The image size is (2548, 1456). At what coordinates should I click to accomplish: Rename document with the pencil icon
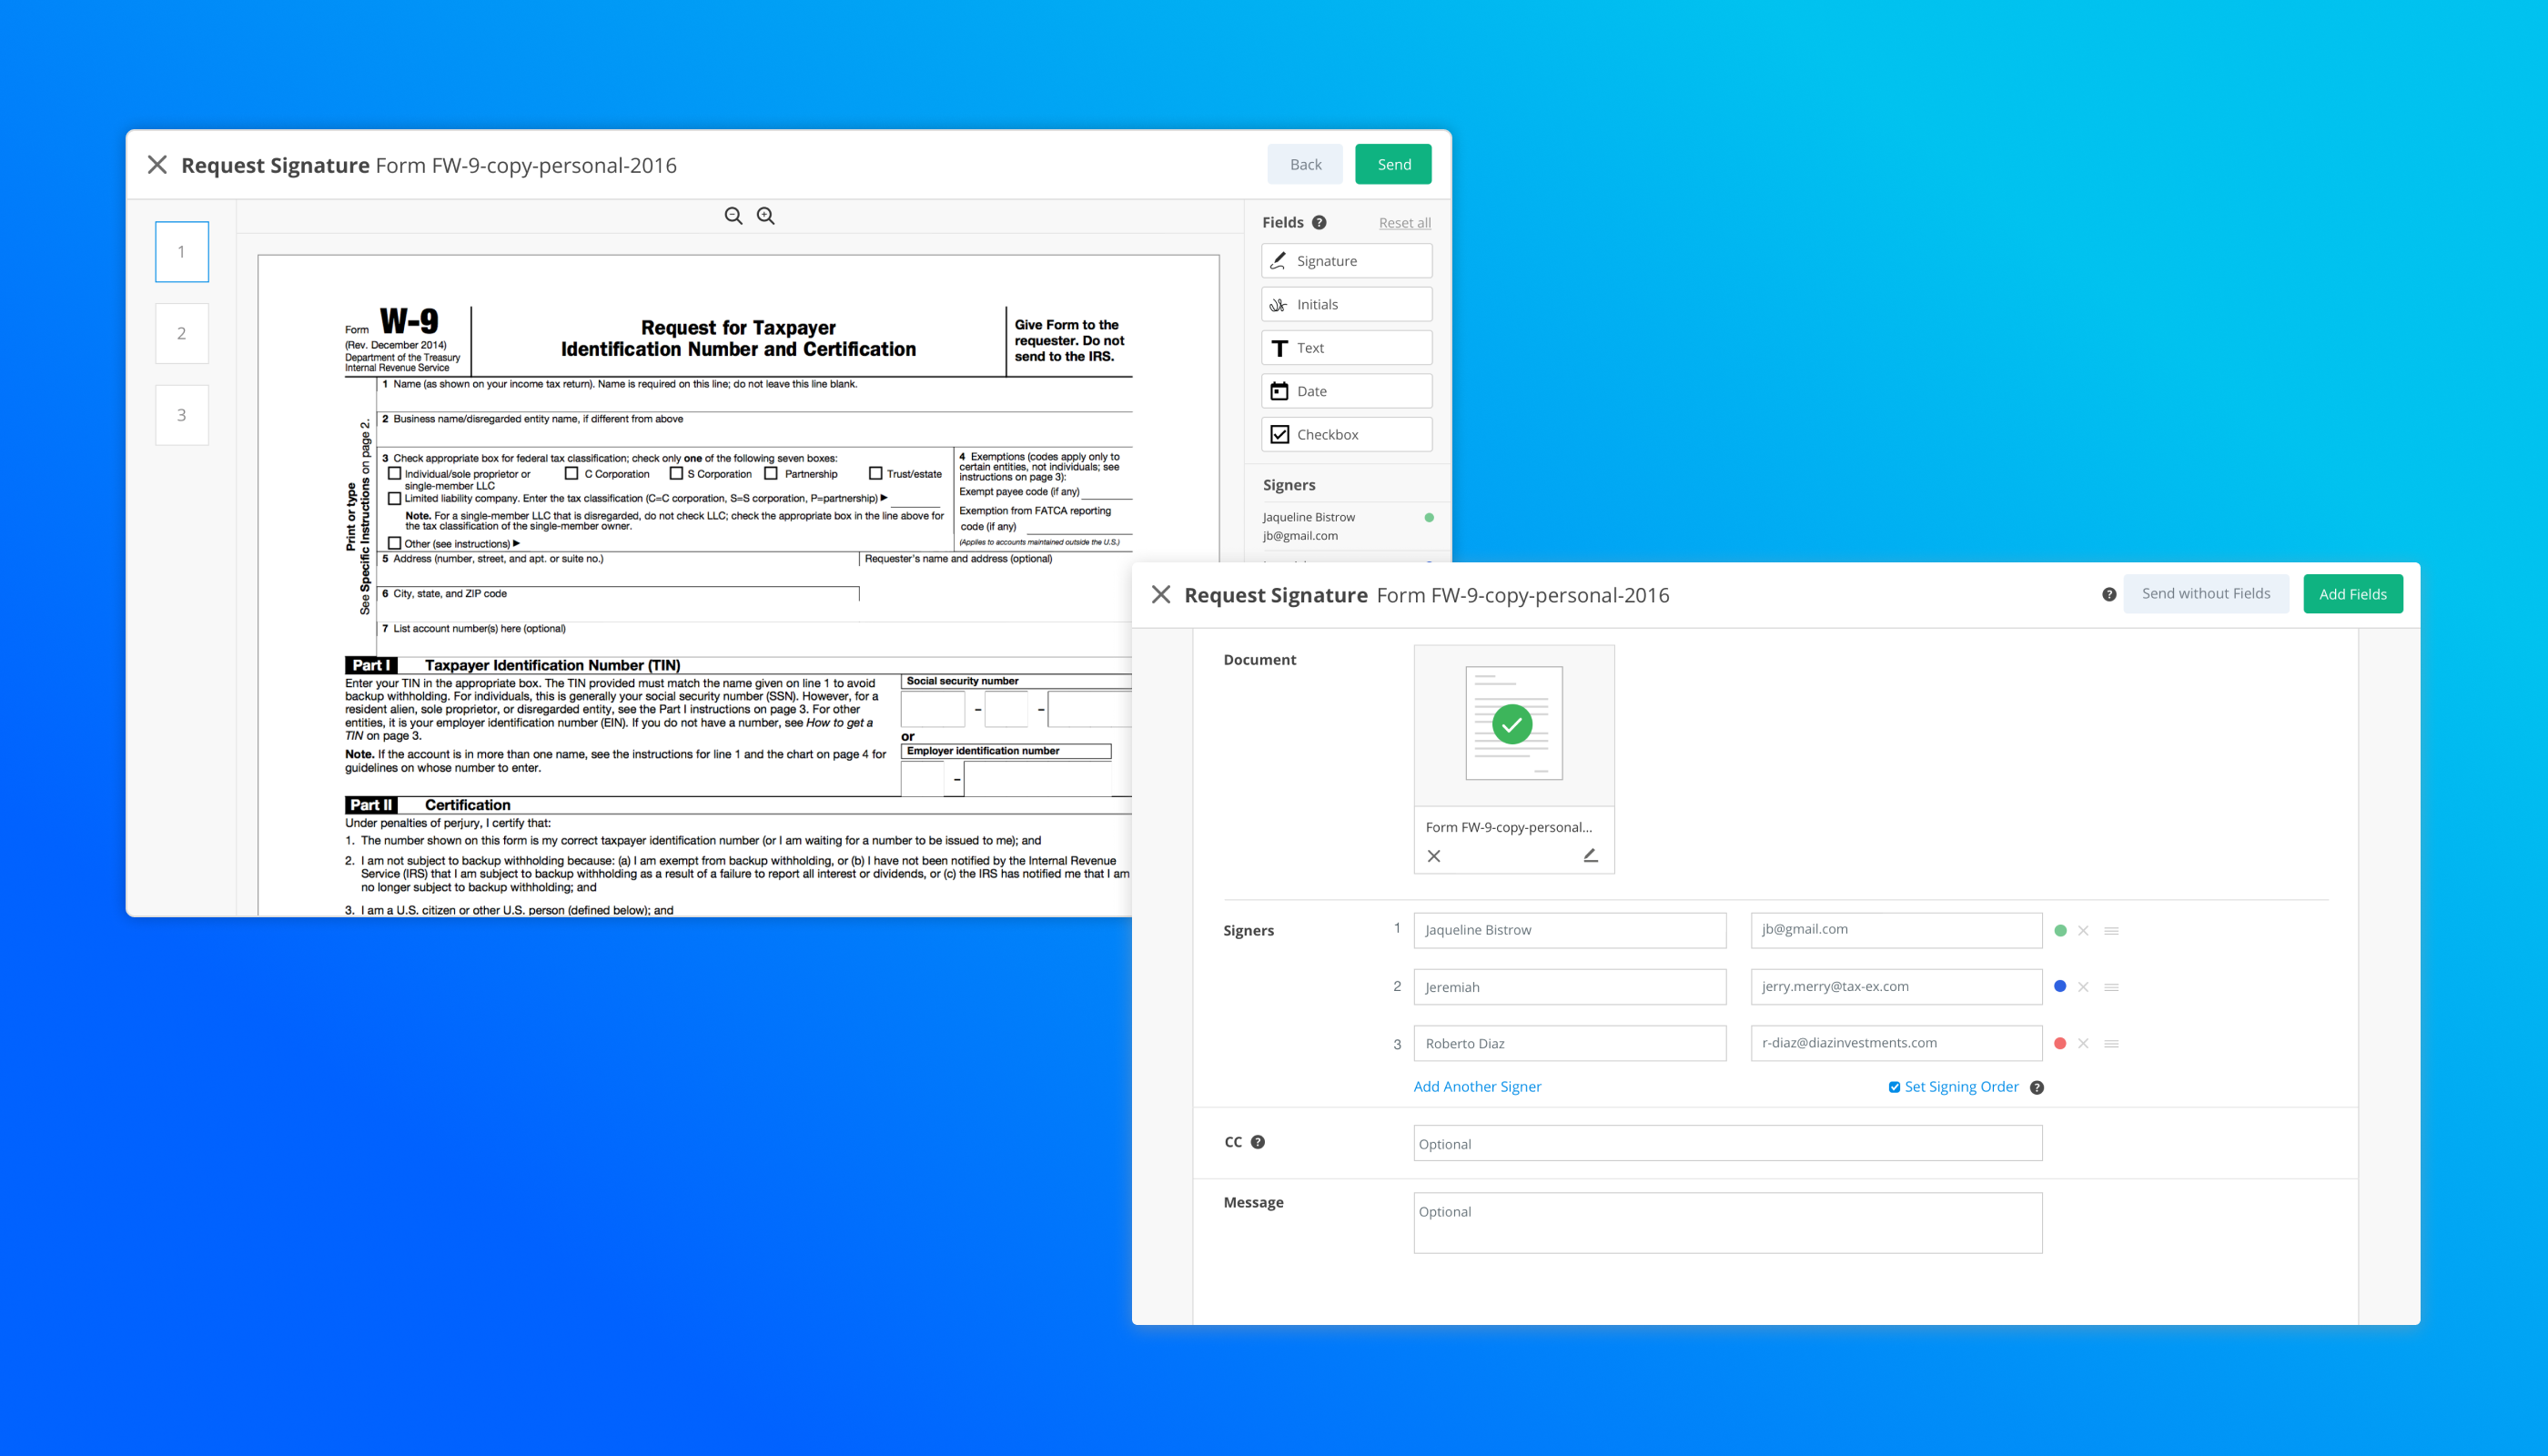[x=1590, y=856]
